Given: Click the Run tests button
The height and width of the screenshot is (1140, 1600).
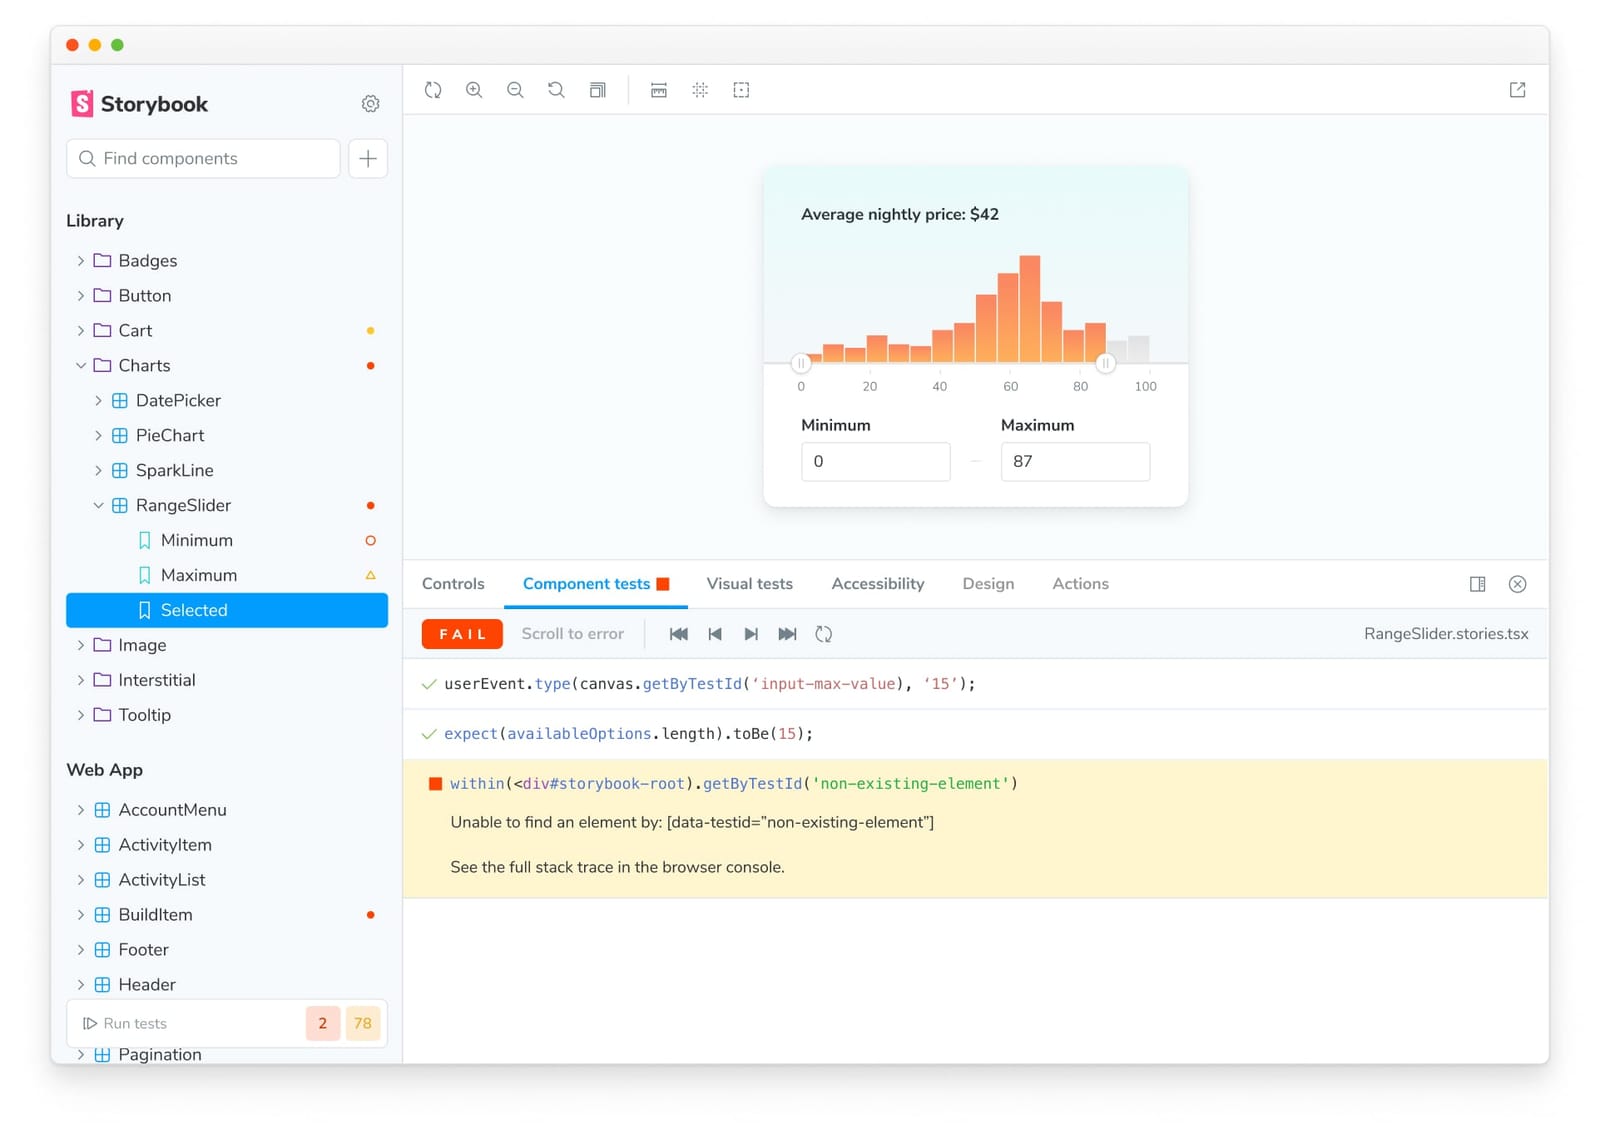Looking at the screenshot, I should point(126,1023).
